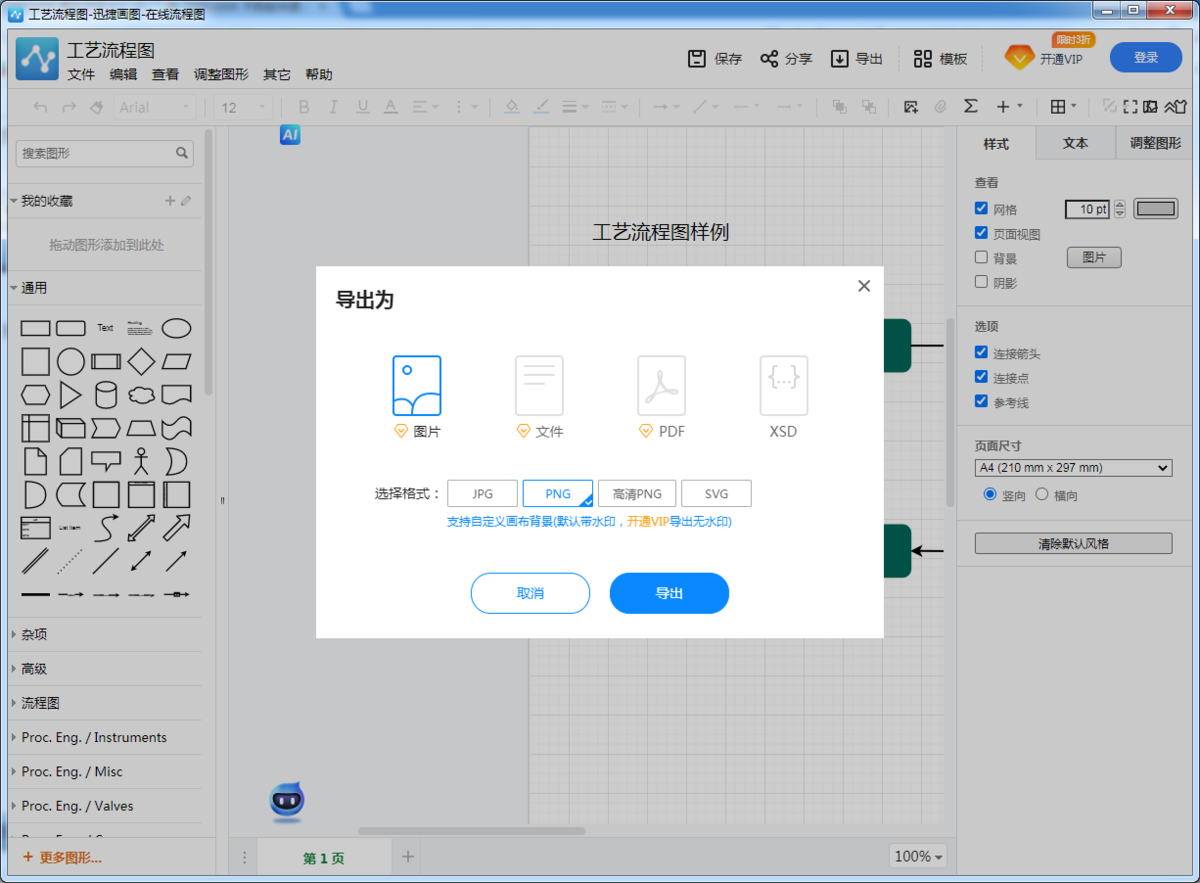This screenshot has height=883, width=1200.
Task: Uncheck the 网格 (grid) checkbox
Action: tap(982, 208)
